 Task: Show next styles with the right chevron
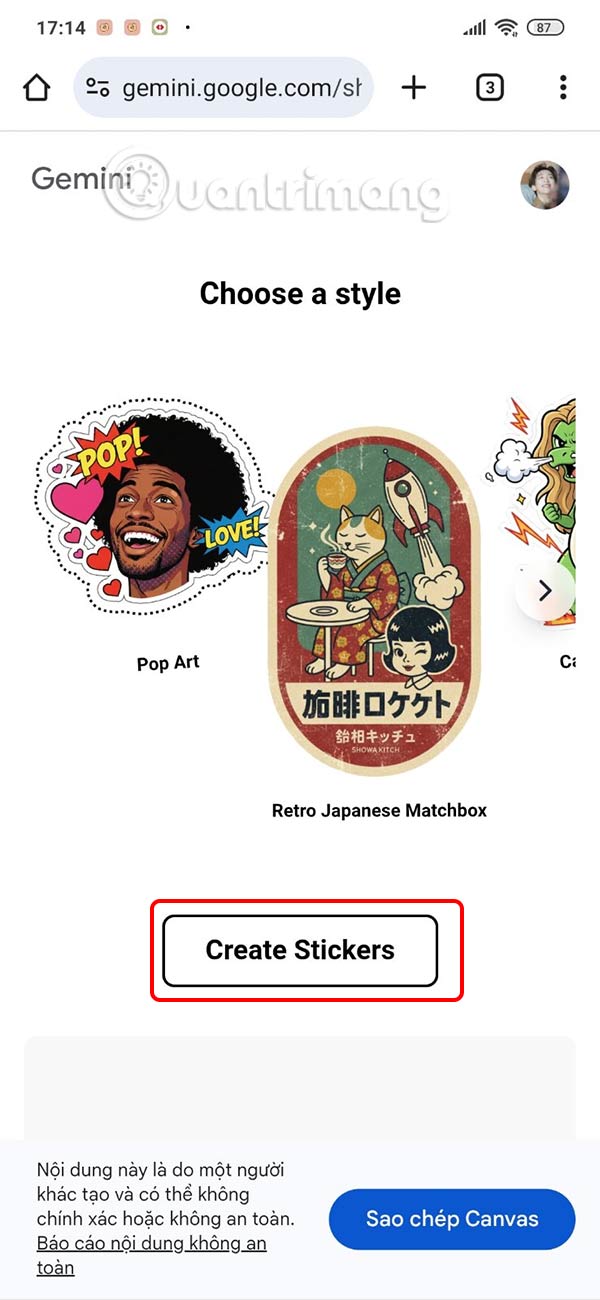click(x=545, y=591)
